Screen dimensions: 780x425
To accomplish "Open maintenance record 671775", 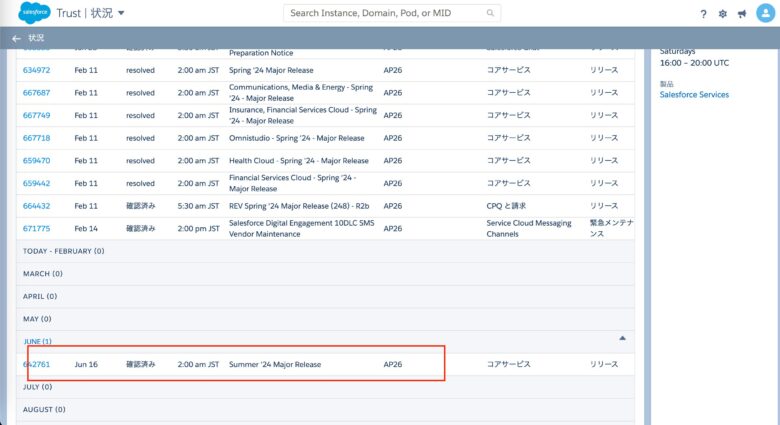I will click(36, 228).
